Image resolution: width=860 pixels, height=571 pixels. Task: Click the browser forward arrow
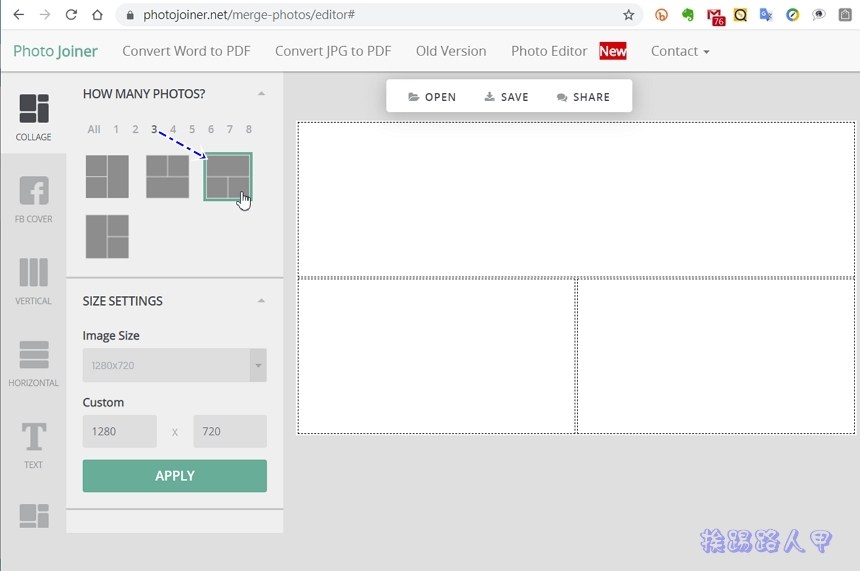[45, 15]
